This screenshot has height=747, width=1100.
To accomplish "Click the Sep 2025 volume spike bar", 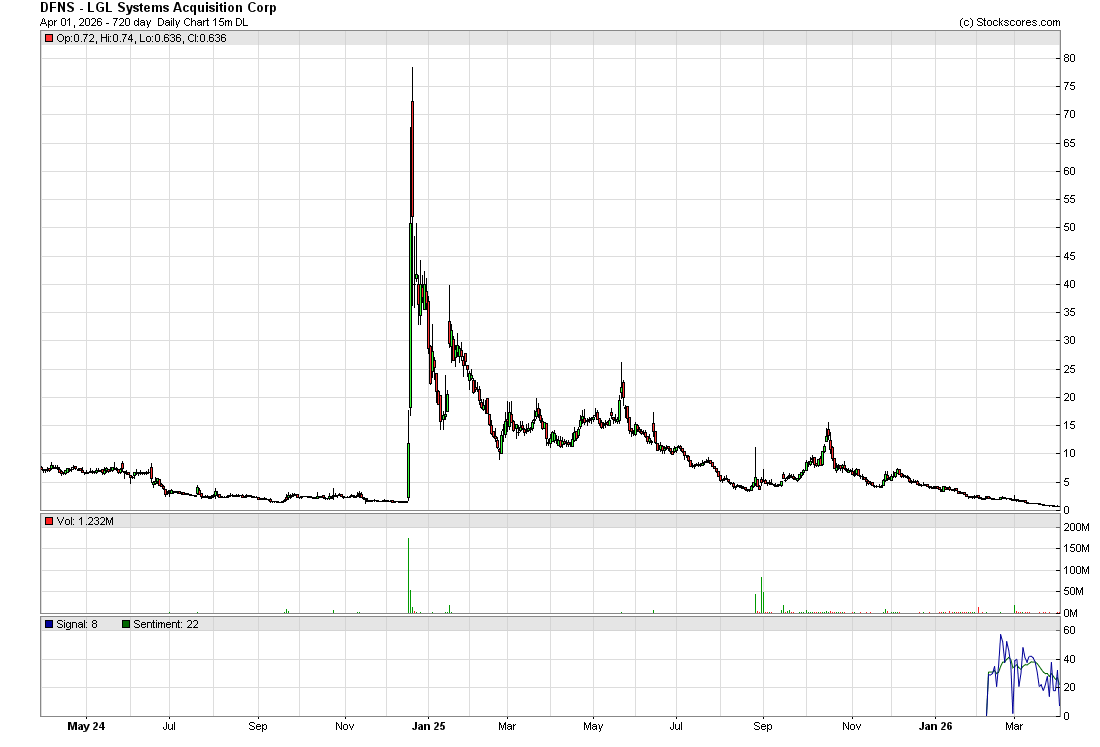I will pyautogui.click(x=761, y=595).
